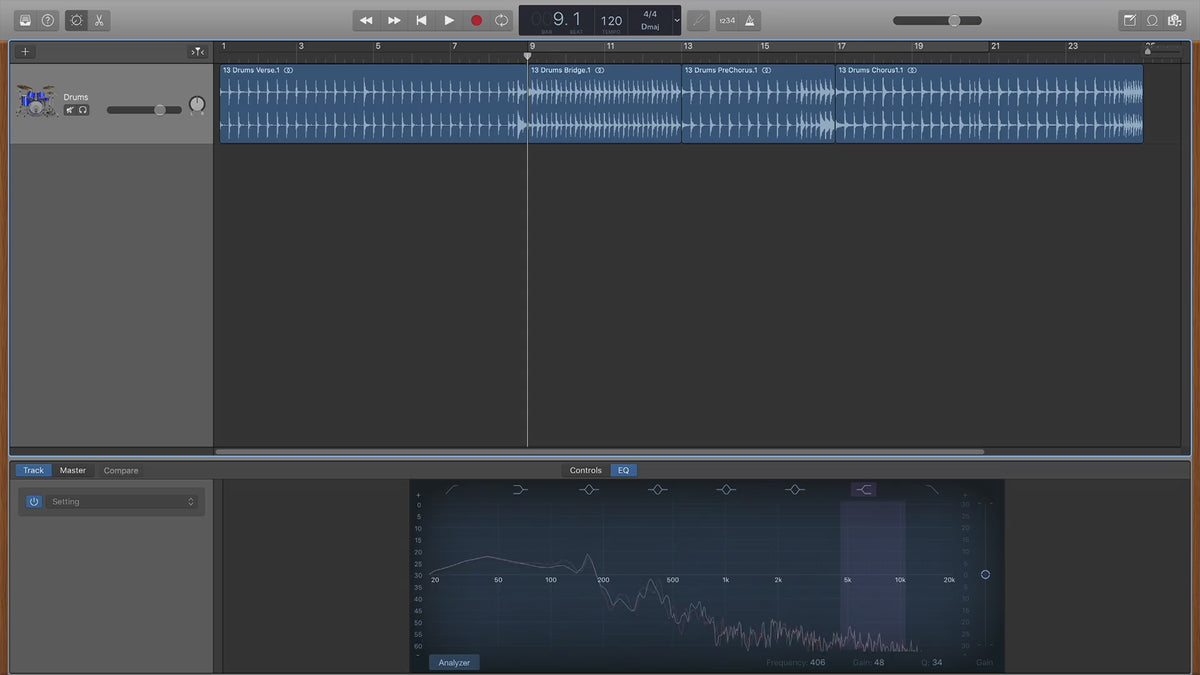Open the Library panel
The height and width of the screenshot is (675, 1200).
click(25, 20)
